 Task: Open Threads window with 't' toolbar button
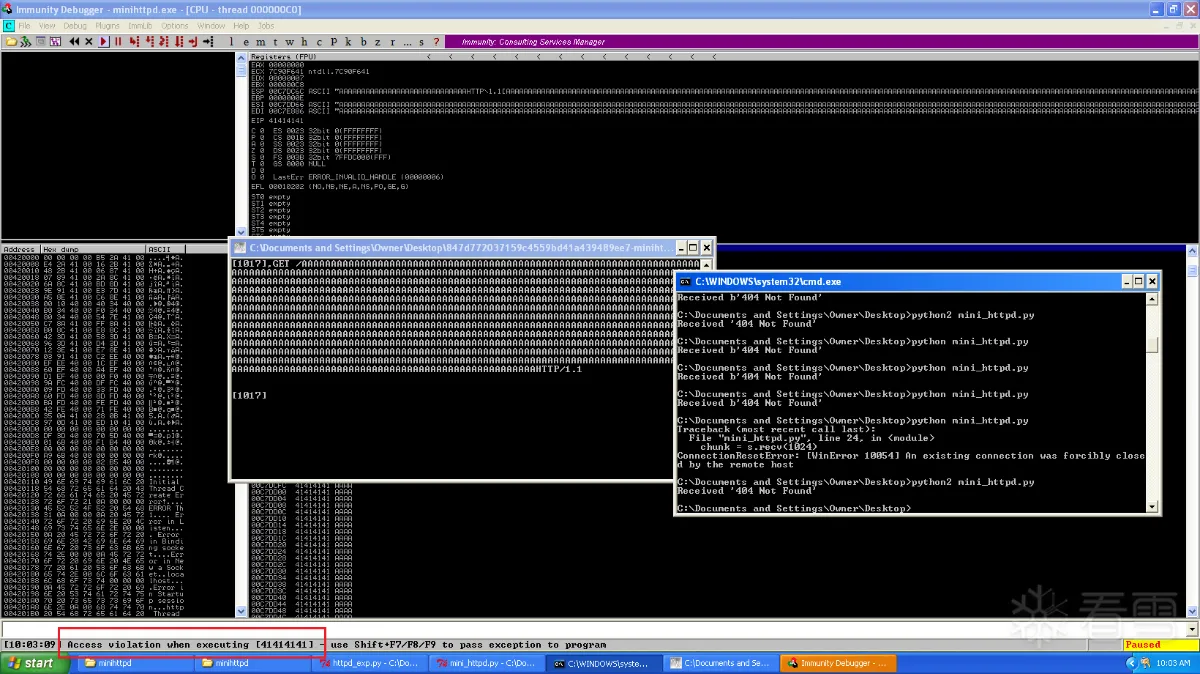[275, 41]
